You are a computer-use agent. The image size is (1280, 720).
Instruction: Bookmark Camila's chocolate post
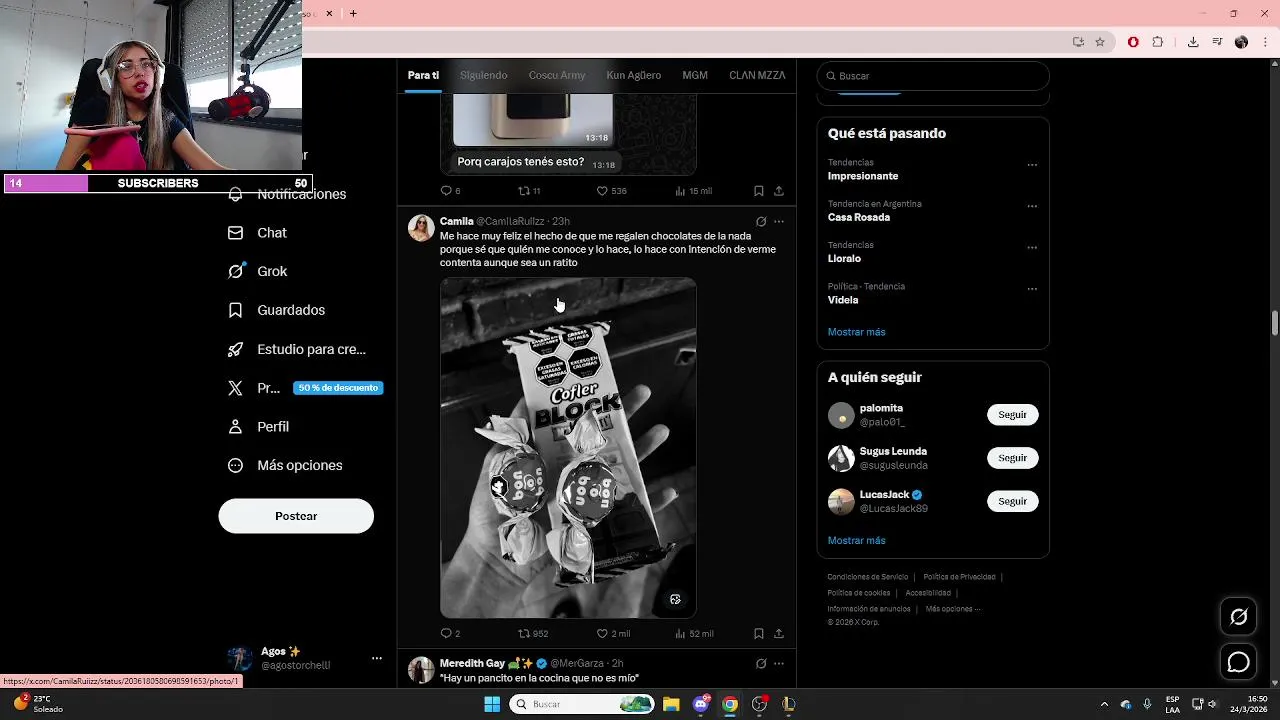(x=759, y=633)
